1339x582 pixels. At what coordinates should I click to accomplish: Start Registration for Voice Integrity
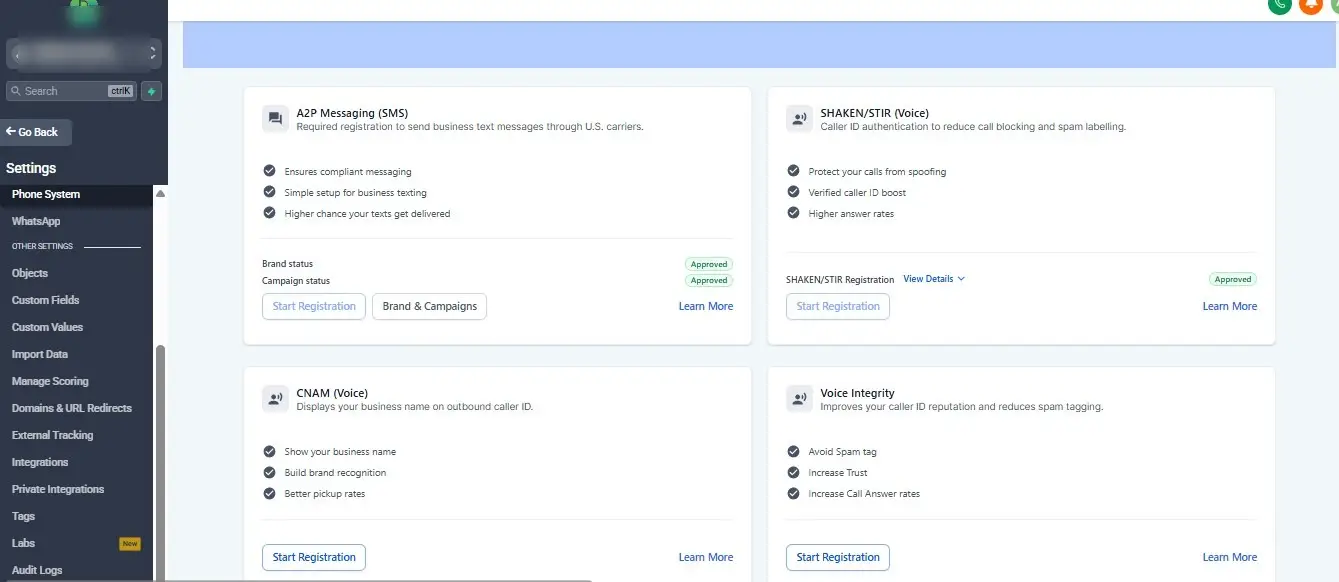(x=838, y=557)
